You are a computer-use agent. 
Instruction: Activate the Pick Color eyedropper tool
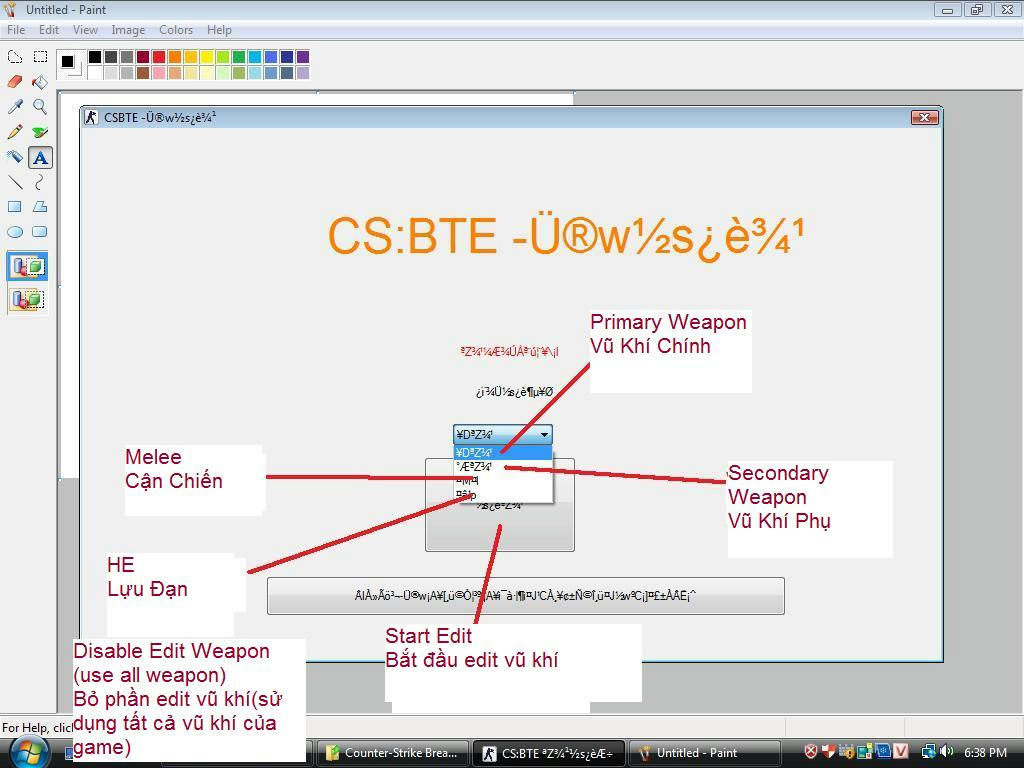point(14,106)
